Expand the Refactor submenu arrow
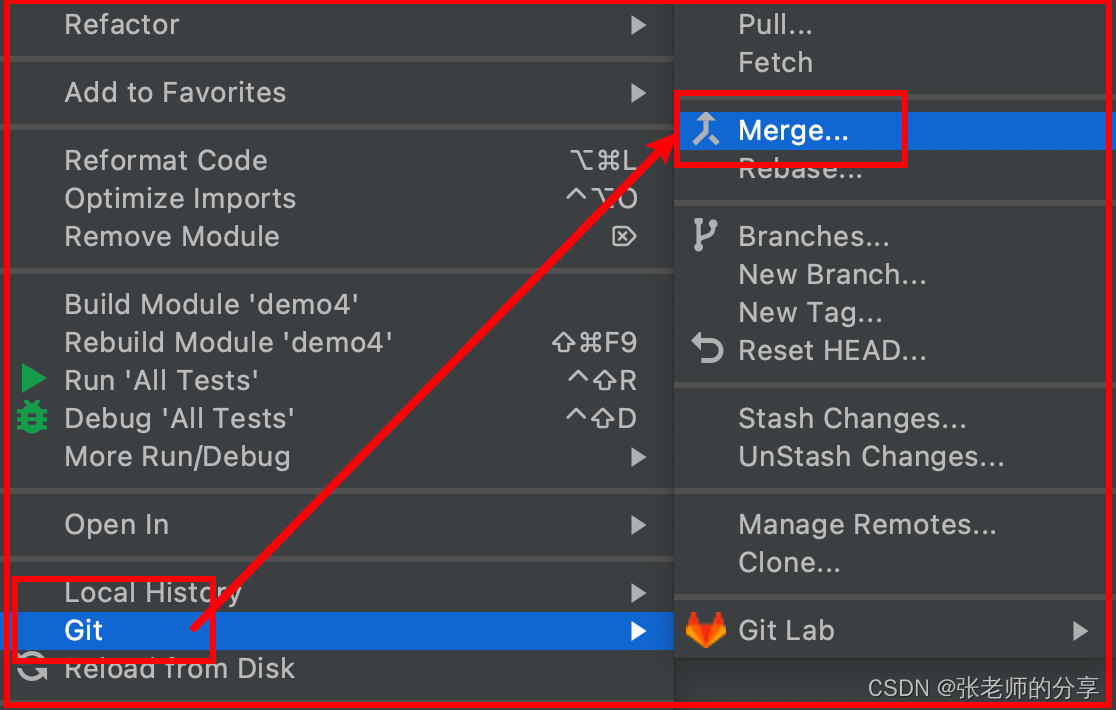 point(638,25)
